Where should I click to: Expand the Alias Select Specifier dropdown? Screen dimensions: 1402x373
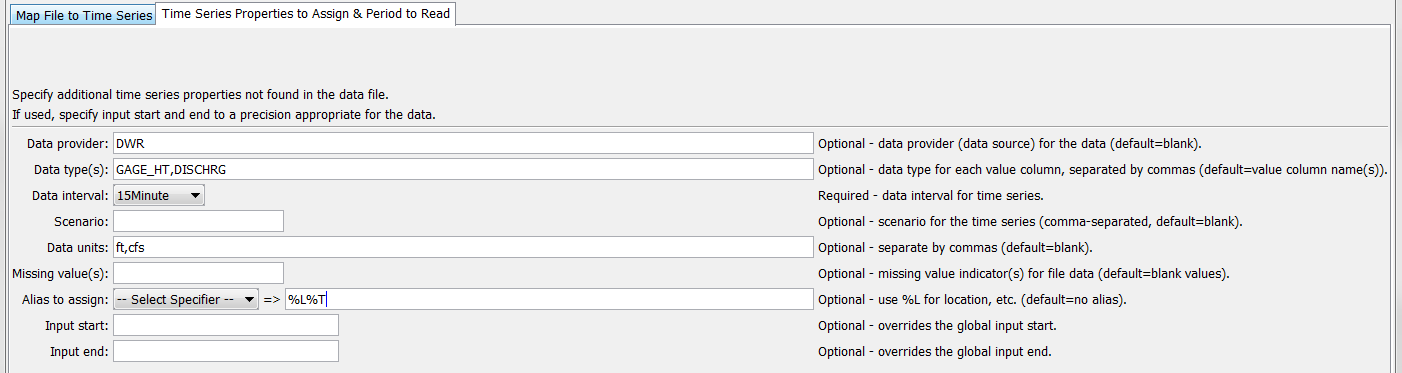186,299
